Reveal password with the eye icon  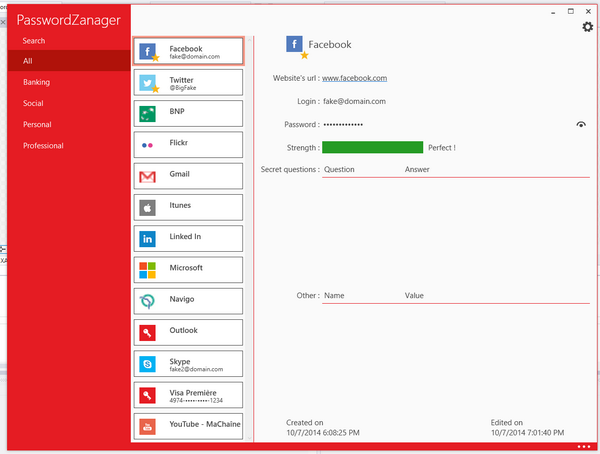click(581, 124)
